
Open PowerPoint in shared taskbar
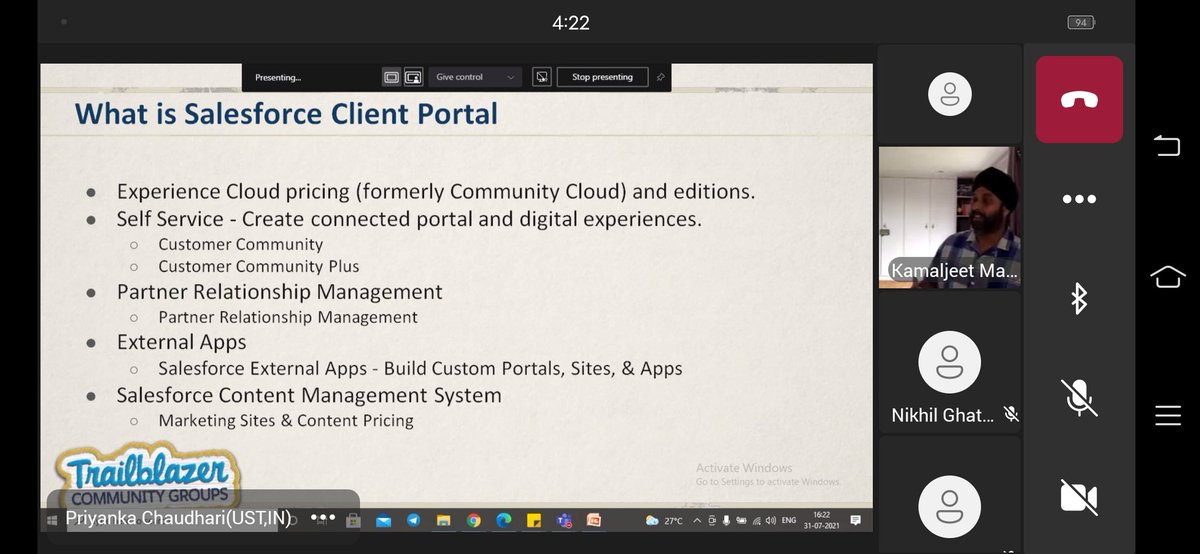click(593, 520)
